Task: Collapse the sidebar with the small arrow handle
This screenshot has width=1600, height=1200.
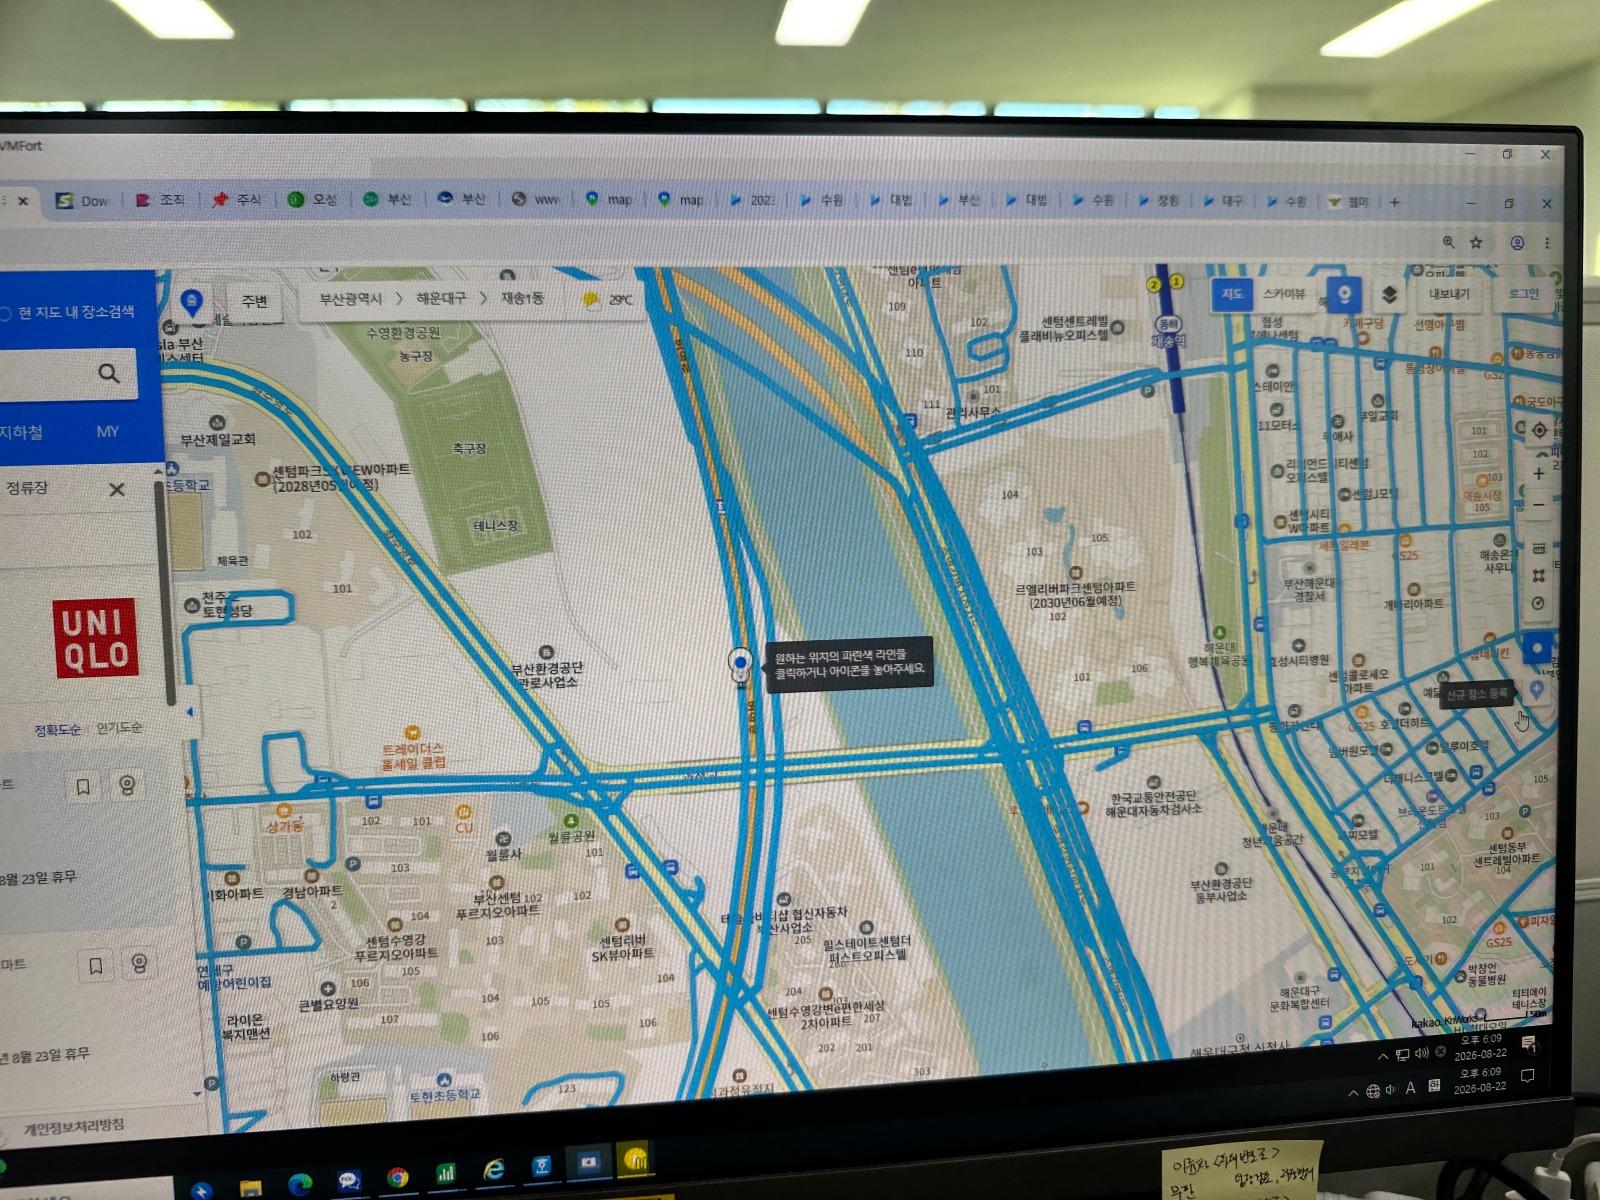Action: pyautogui.click(x=189, y=712)
